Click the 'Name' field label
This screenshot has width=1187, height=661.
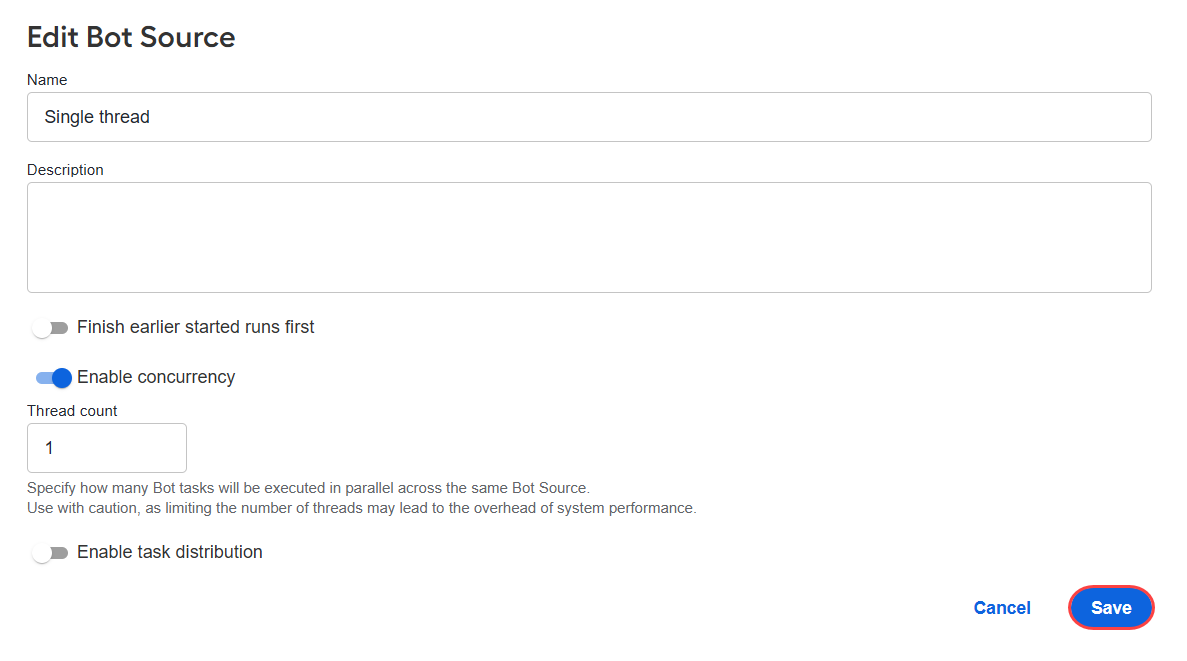[x=47, y=80]
